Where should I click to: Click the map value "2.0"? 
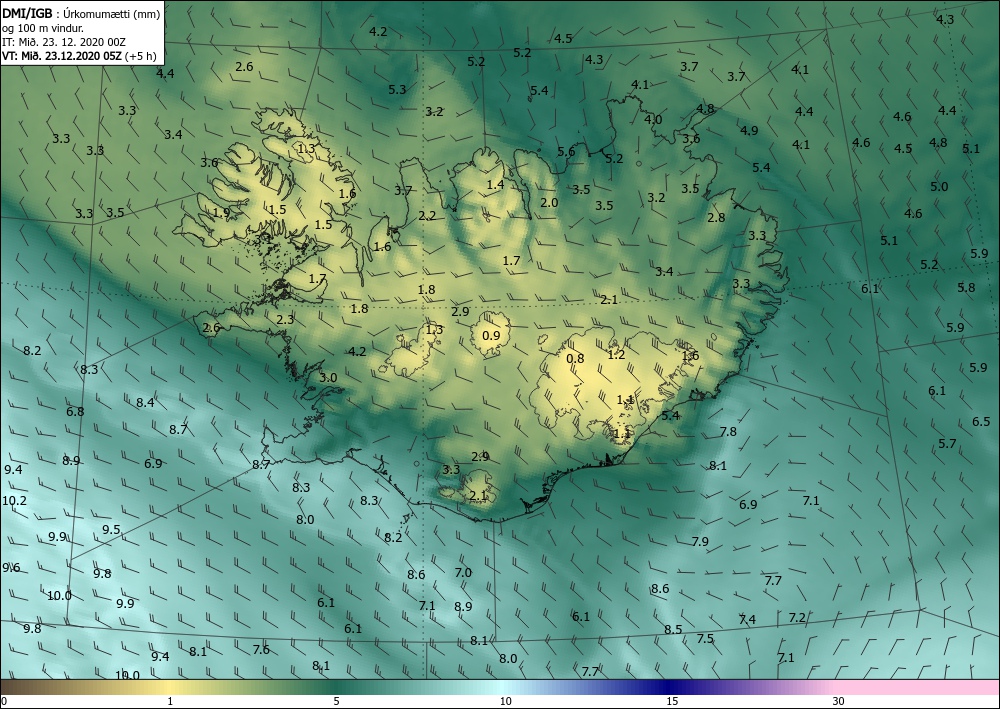[x=549, y=203]
